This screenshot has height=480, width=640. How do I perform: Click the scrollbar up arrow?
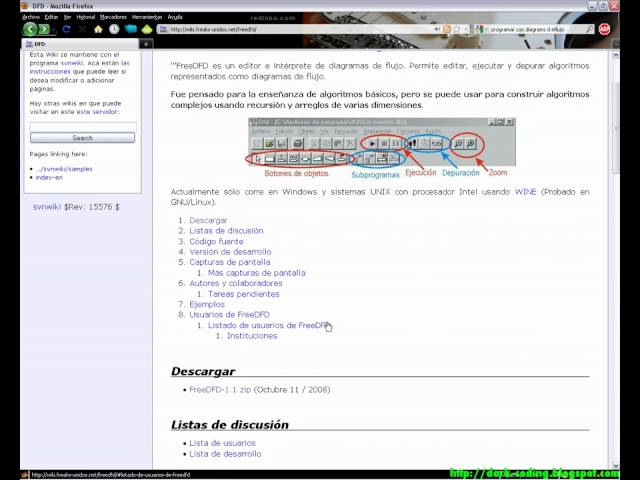616,54
